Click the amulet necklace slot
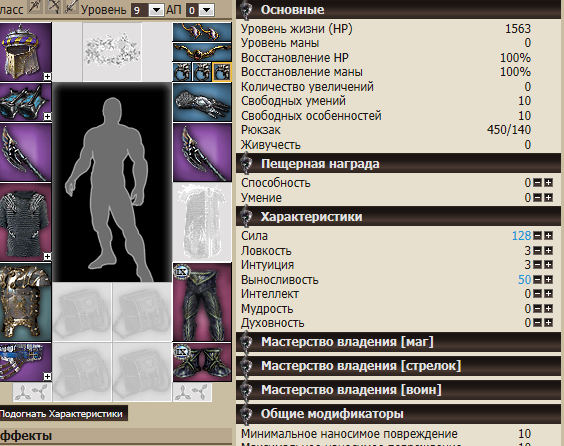This screenshot has width=564, height=446. point(202,52)
